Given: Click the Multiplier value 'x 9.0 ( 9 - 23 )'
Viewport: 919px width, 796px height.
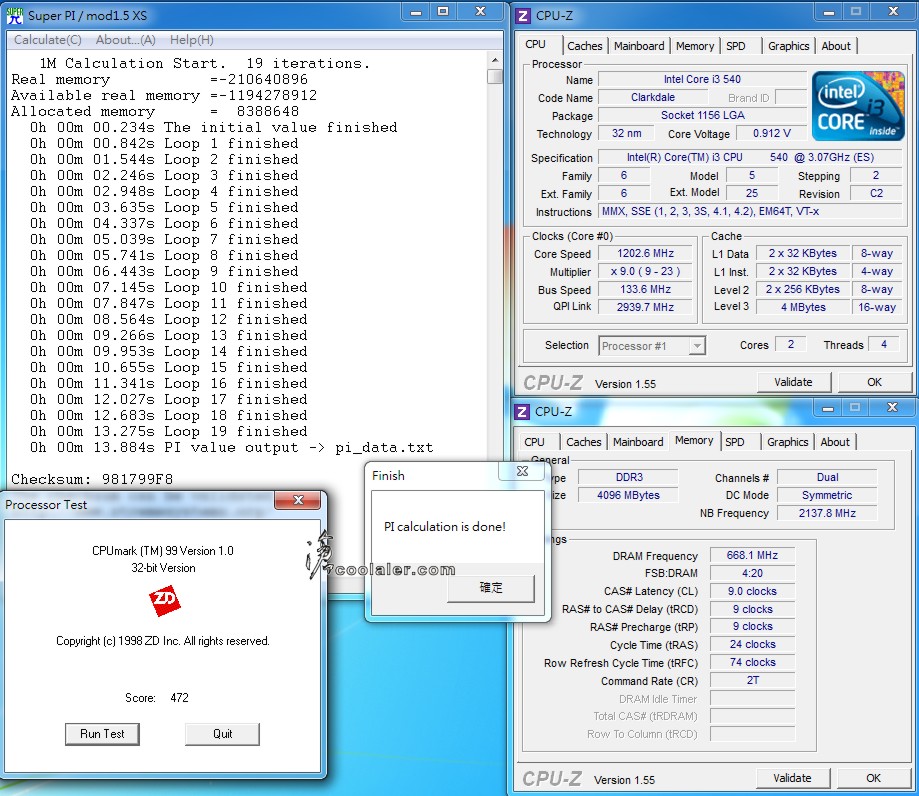Looking at the screenshot, I should tap(645, 271).
